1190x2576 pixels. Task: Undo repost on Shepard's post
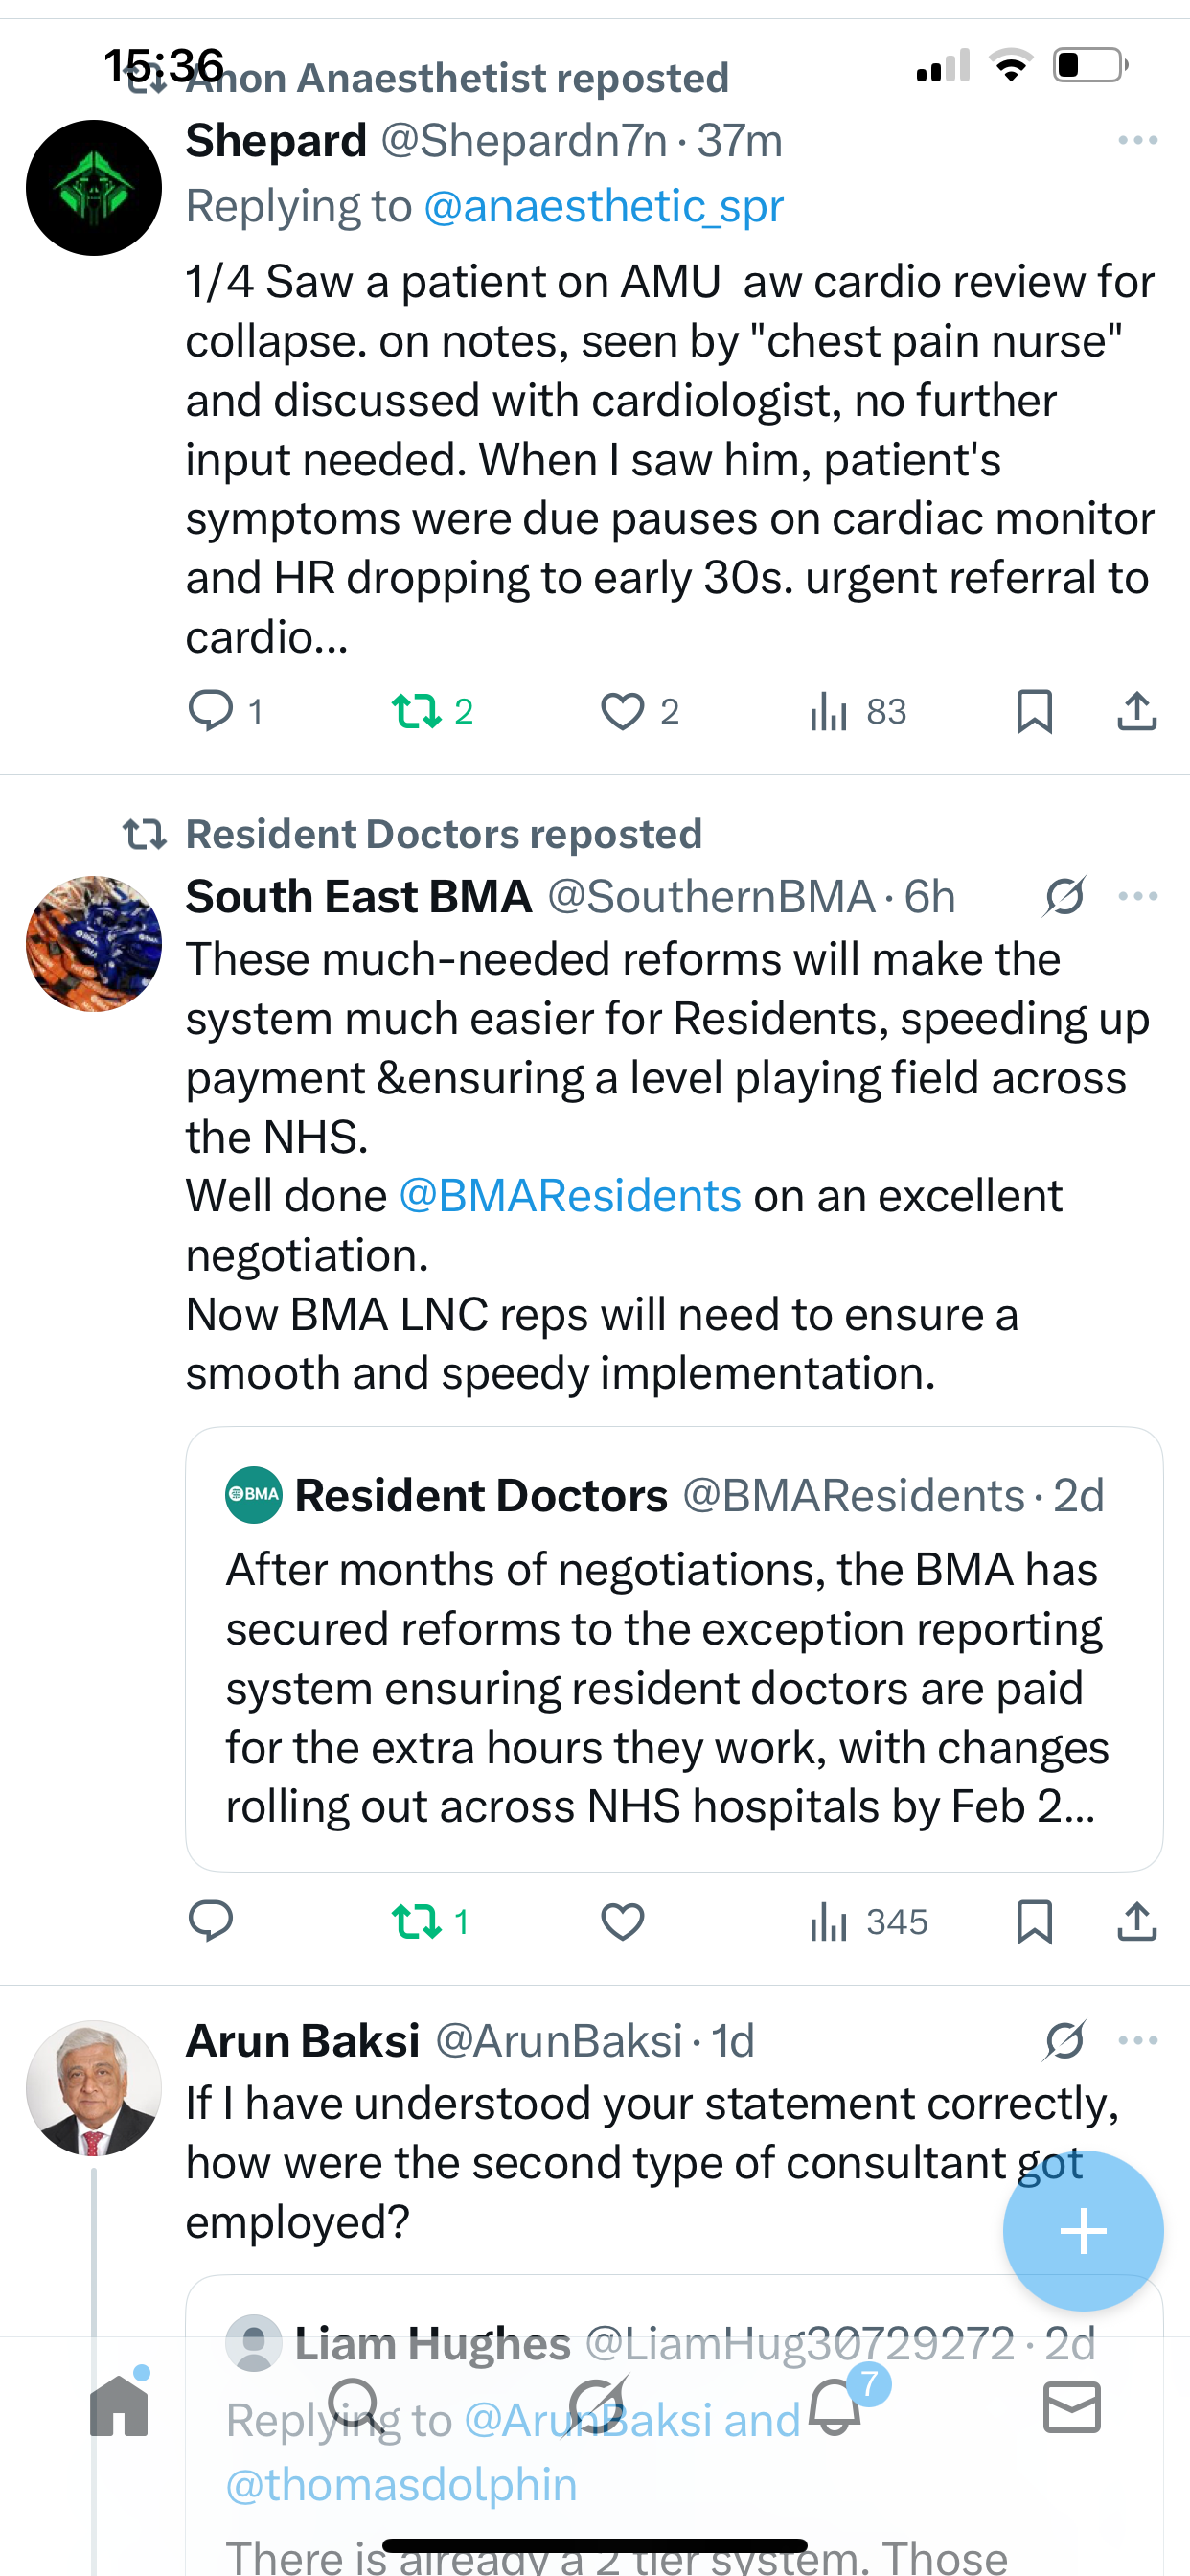(416, 711)
